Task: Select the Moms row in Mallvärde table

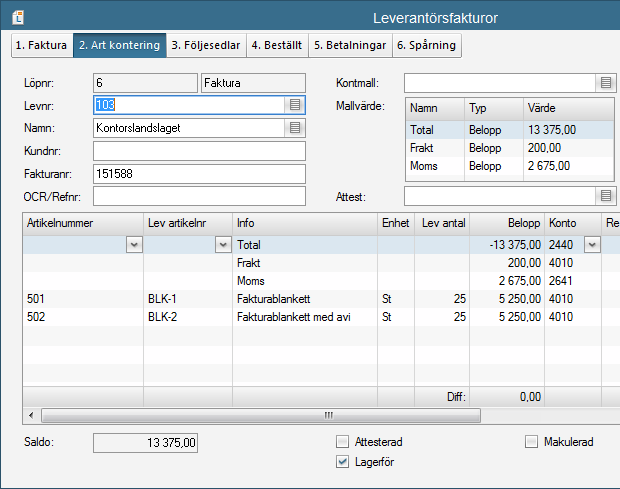Action: pyautogui.click(x=510, y=166)
